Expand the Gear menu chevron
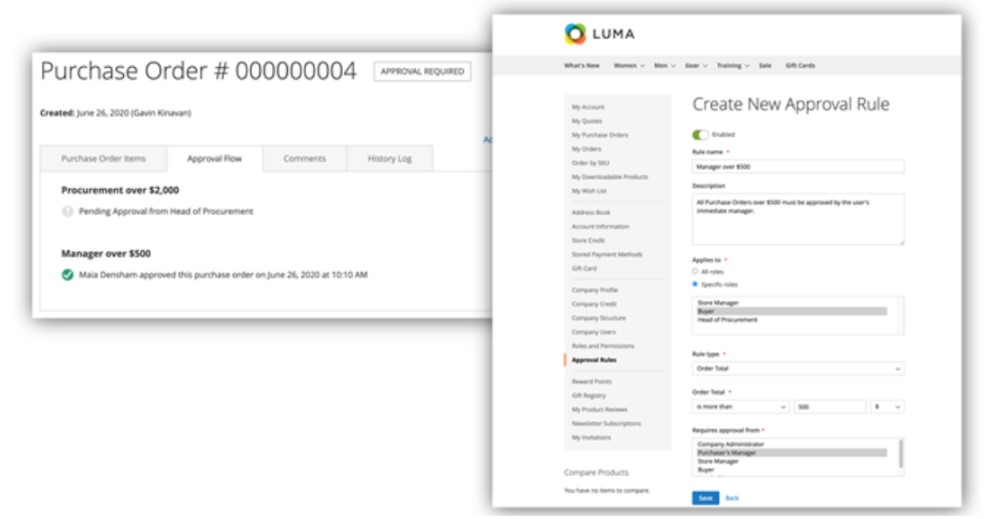The width and height of the screenshot is (987, 519). click(x=705, y=66)
